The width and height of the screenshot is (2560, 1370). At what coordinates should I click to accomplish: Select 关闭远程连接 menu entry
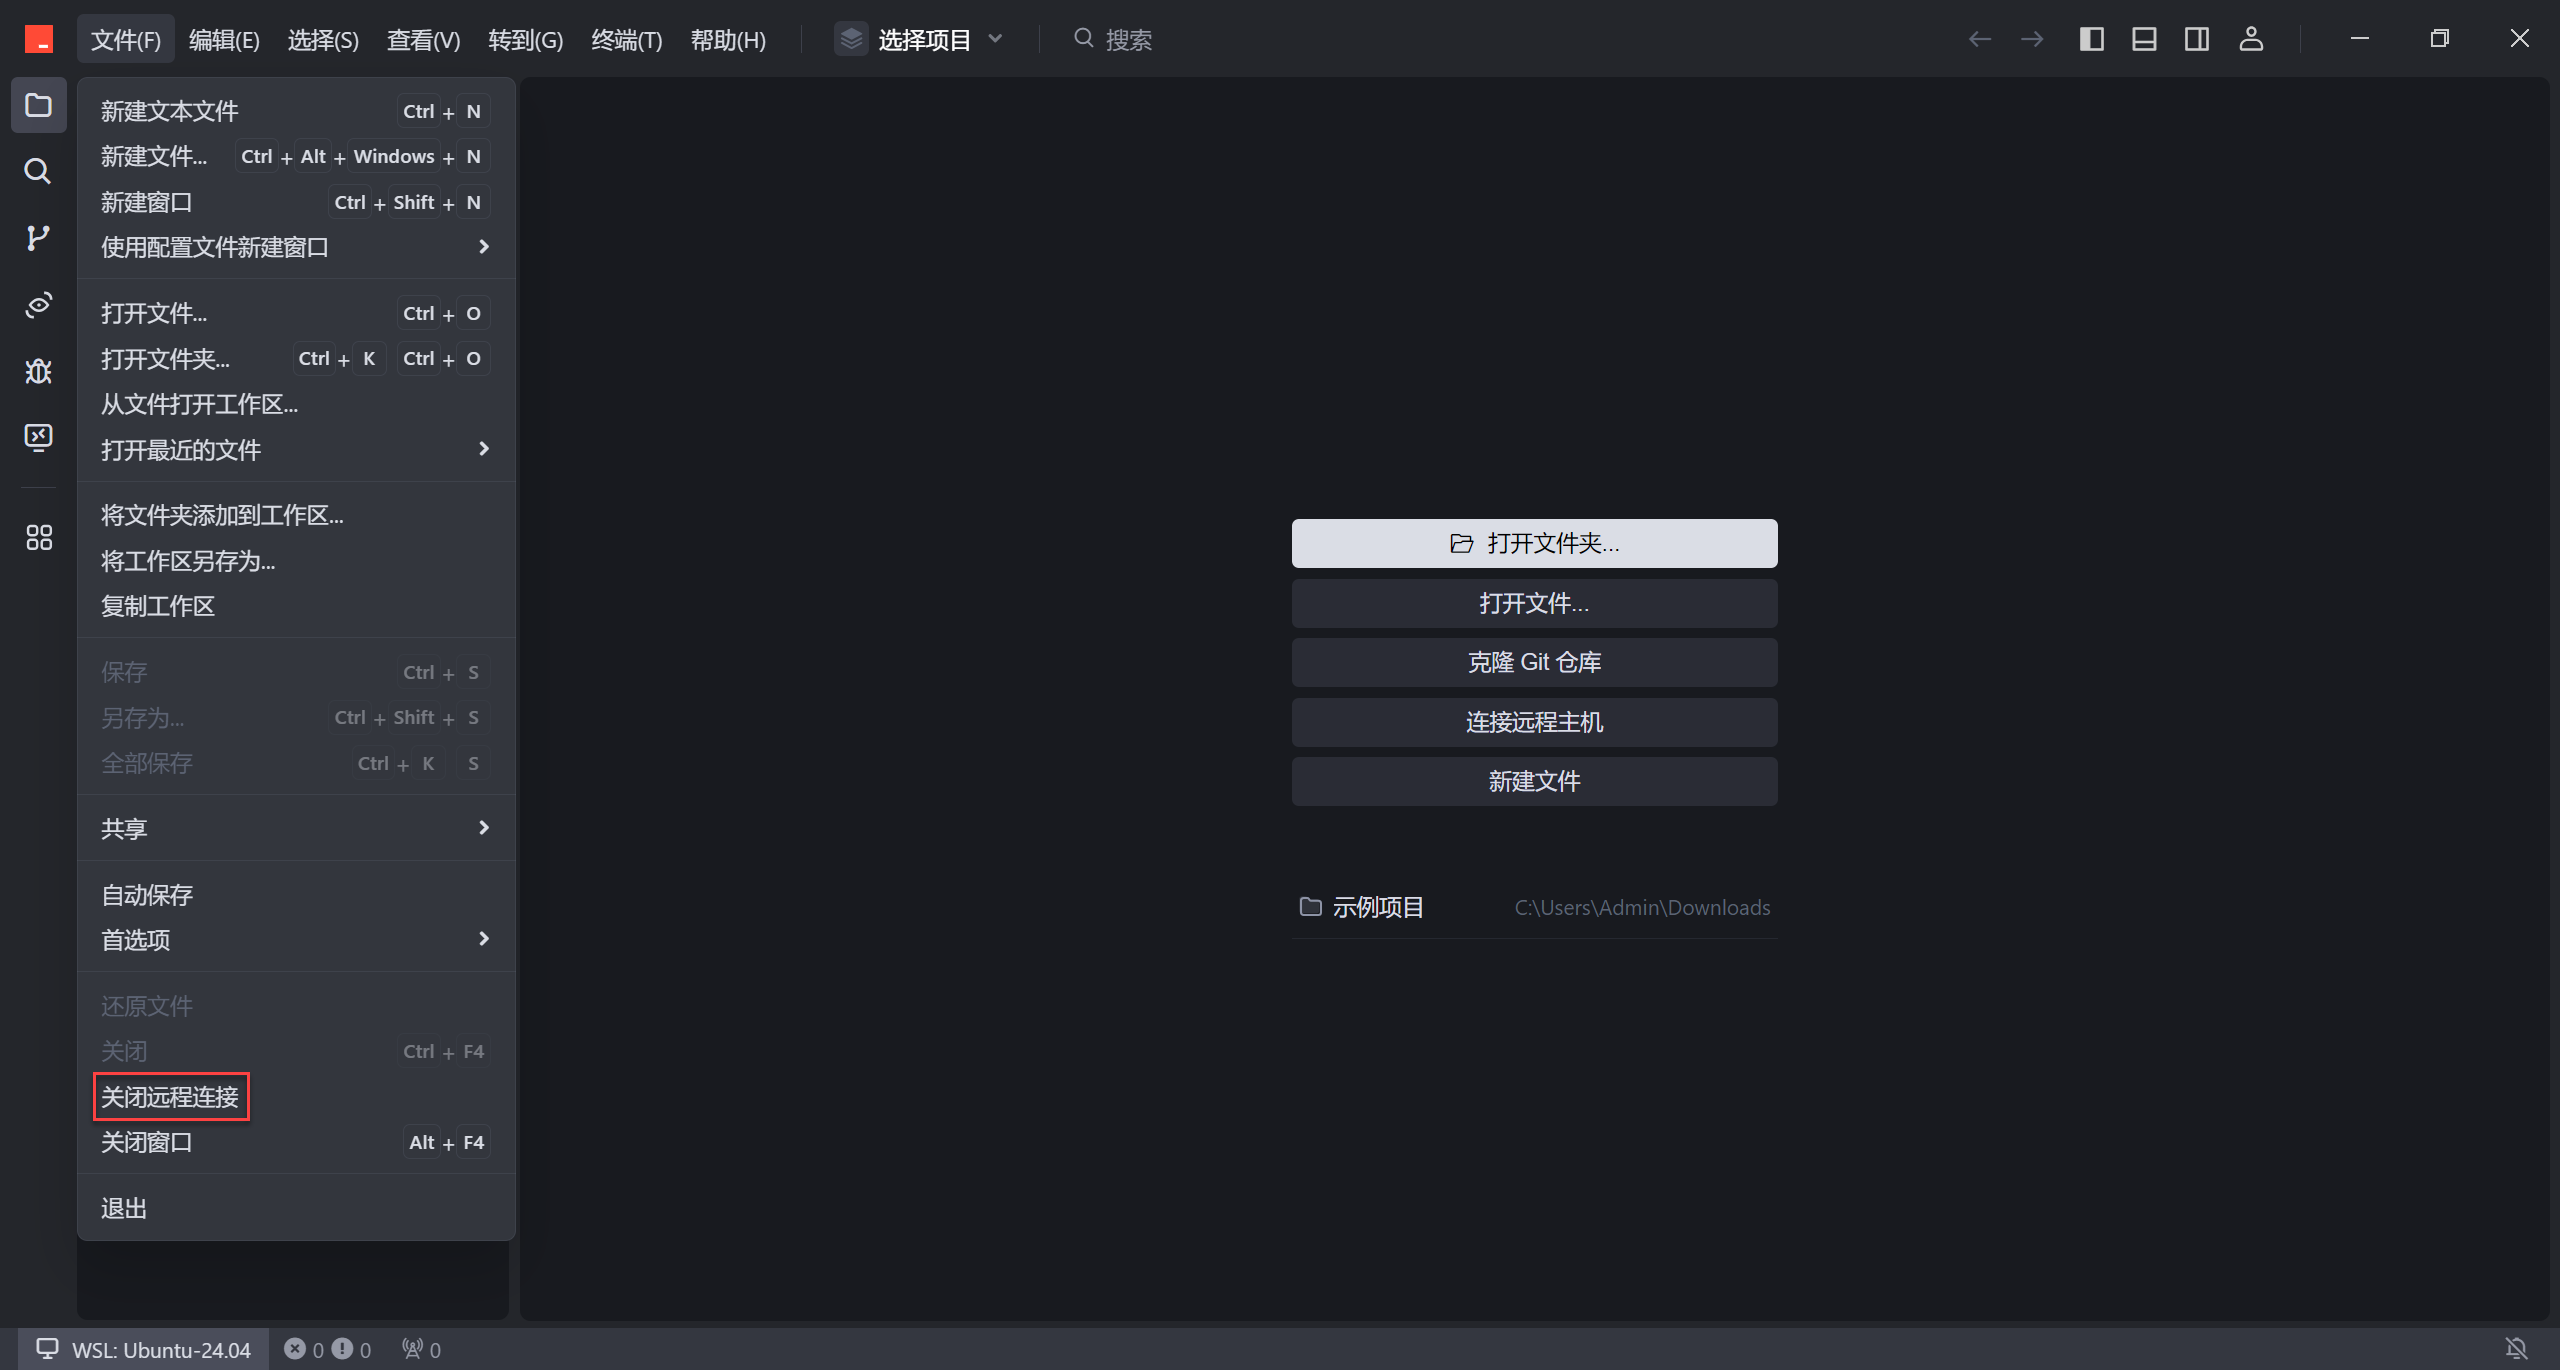click(170, 1097)
